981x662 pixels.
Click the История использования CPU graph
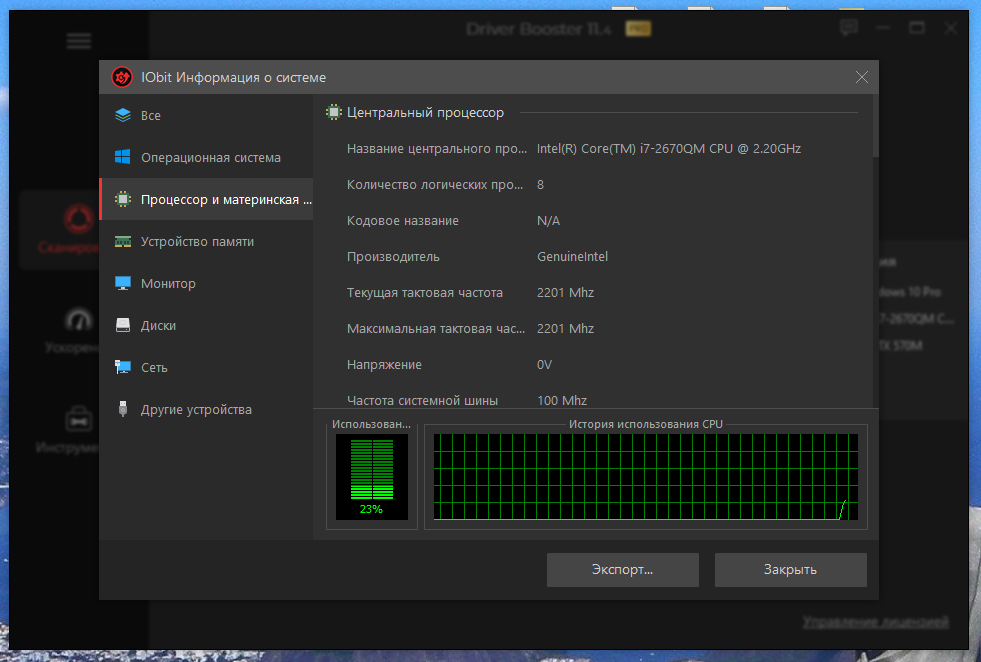[646, 477]
